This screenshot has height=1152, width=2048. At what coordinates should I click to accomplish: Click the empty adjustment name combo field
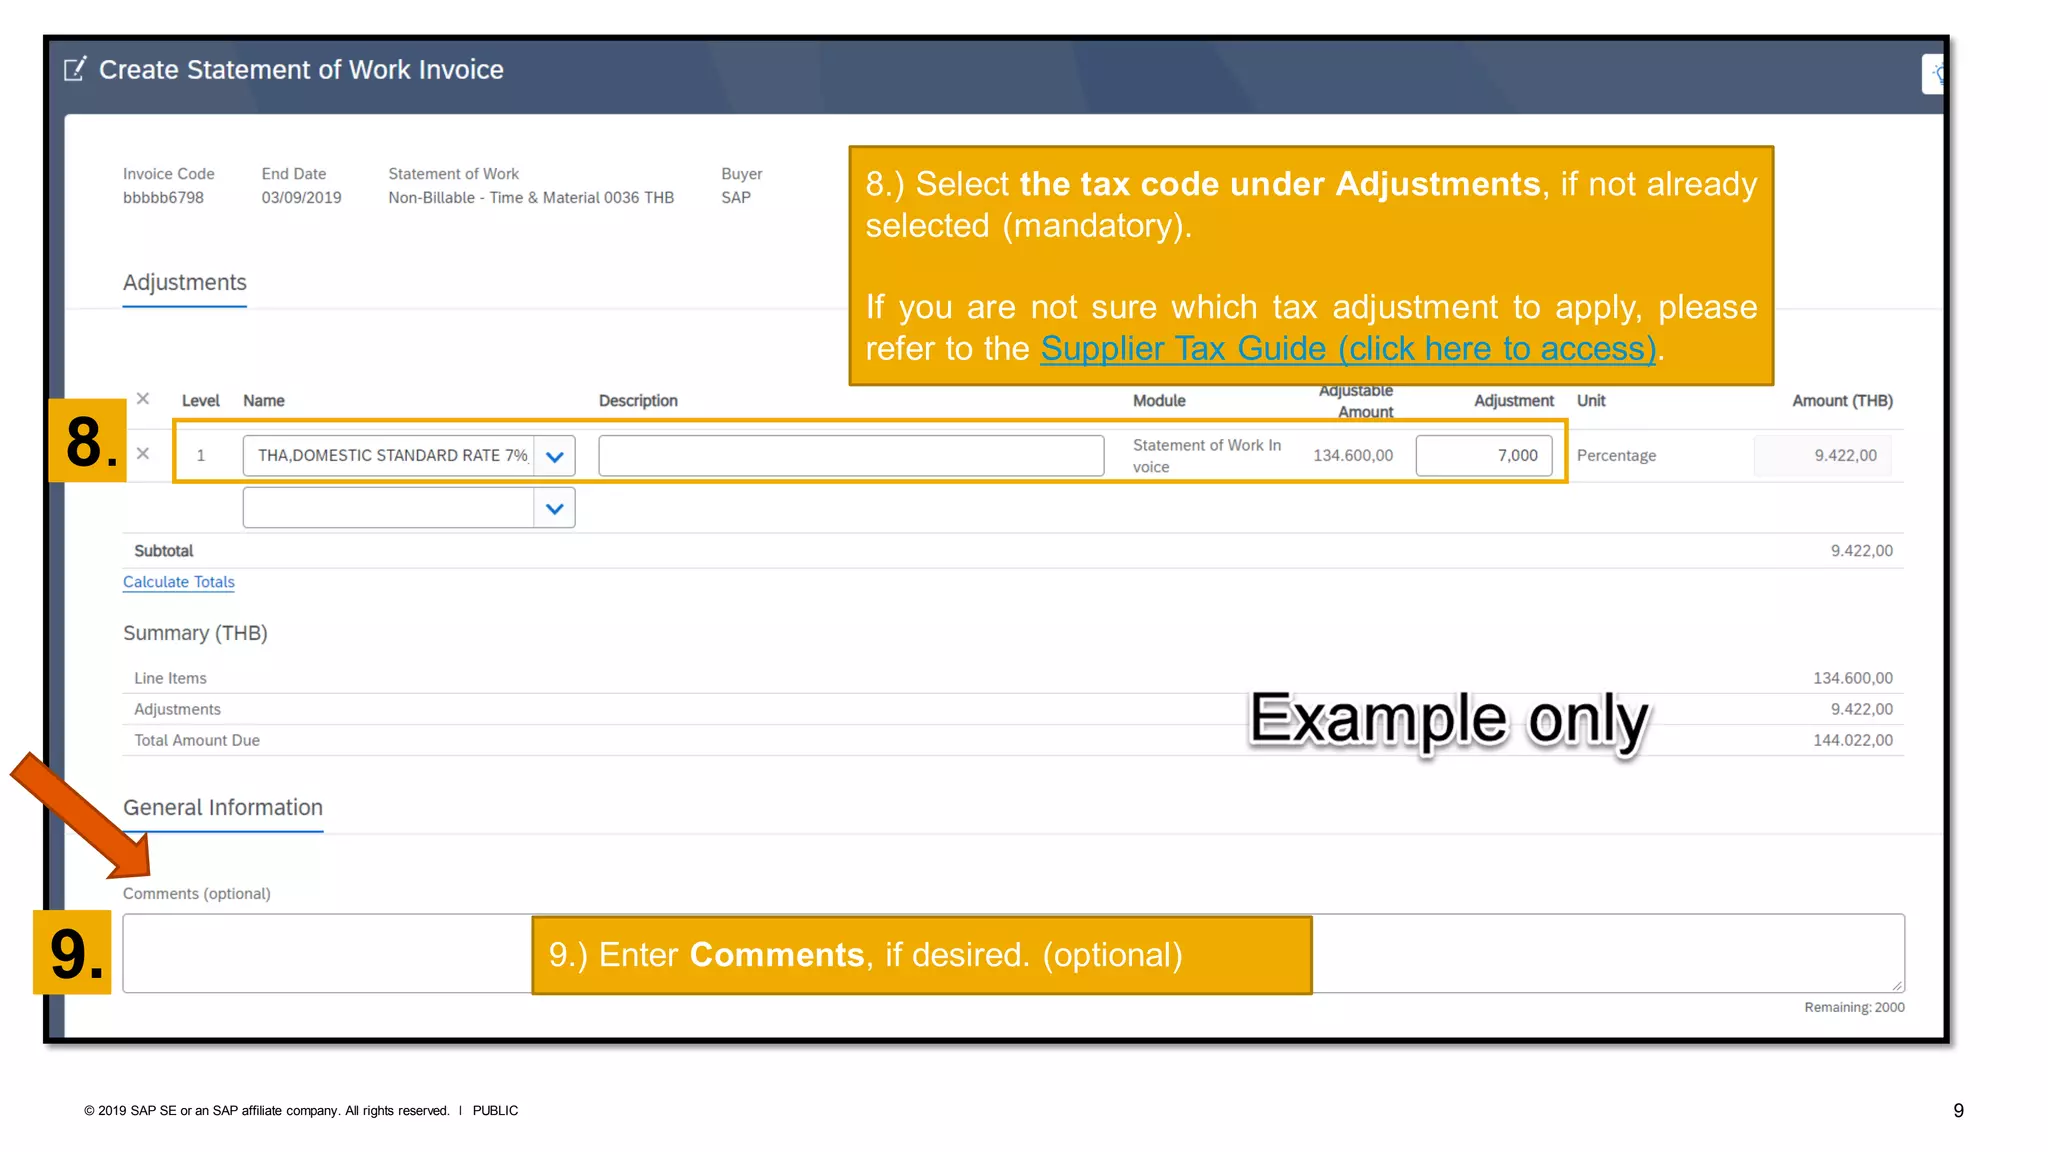pyautogui.click(x=388, y=508)
